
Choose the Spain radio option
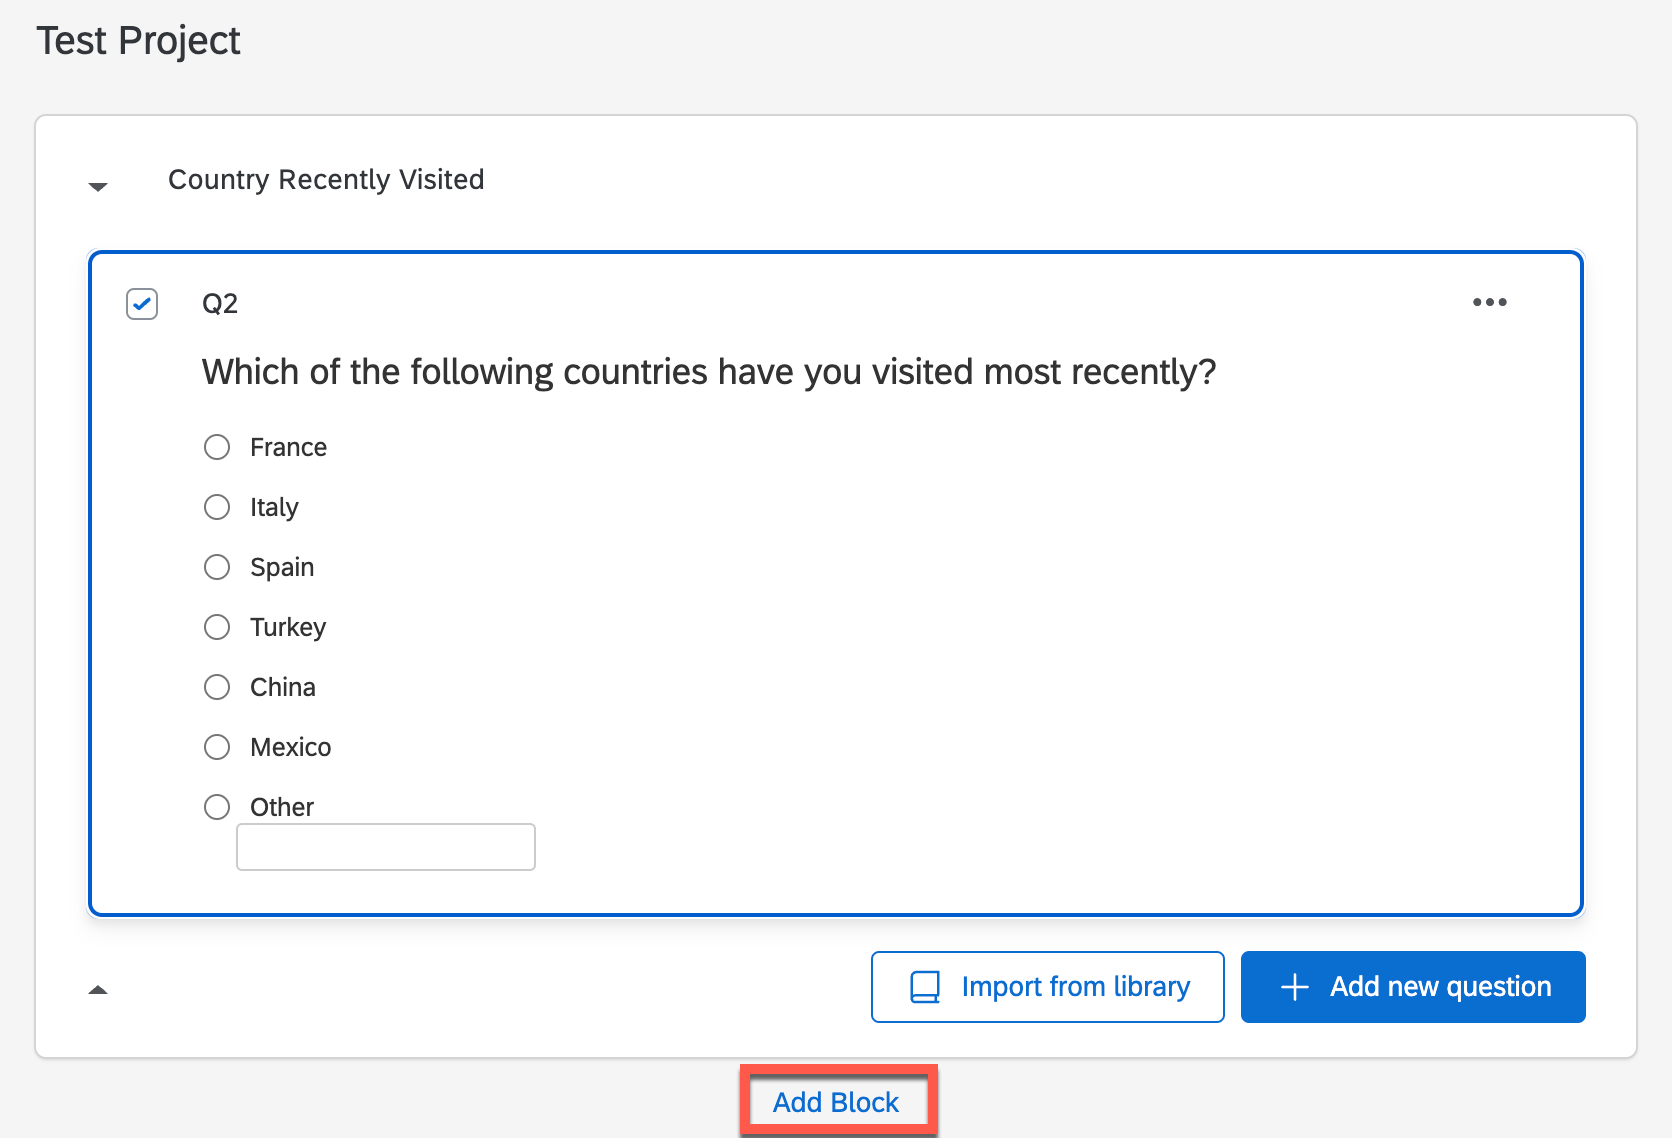coord(217,567)
